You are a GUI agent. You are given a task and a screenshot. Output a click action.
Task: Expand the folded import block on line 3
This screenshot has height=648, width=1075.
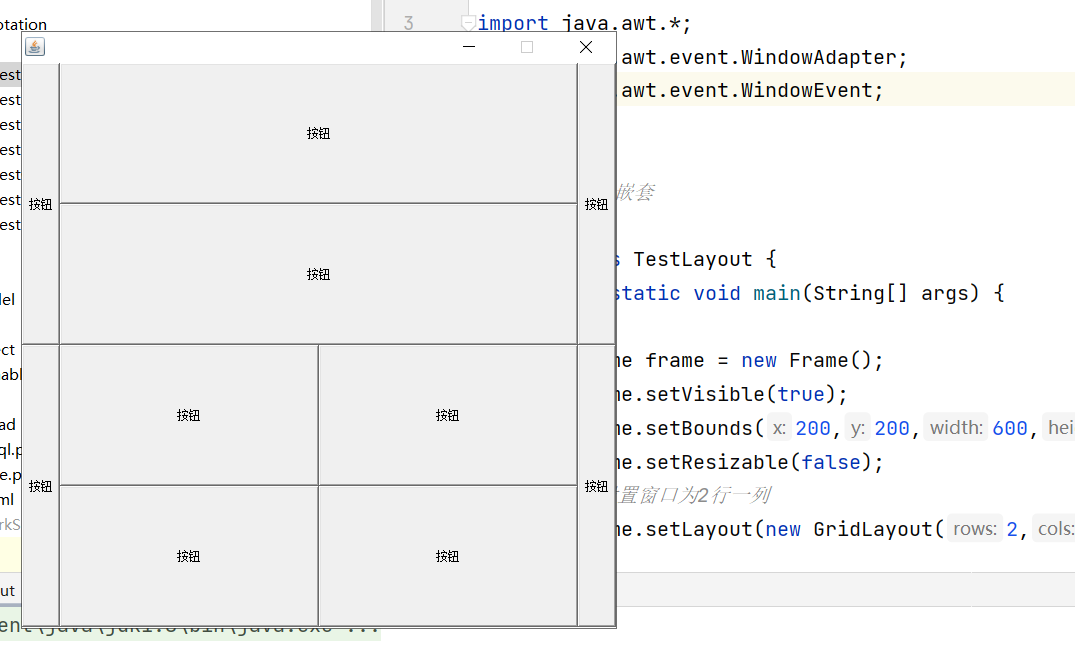467,22
